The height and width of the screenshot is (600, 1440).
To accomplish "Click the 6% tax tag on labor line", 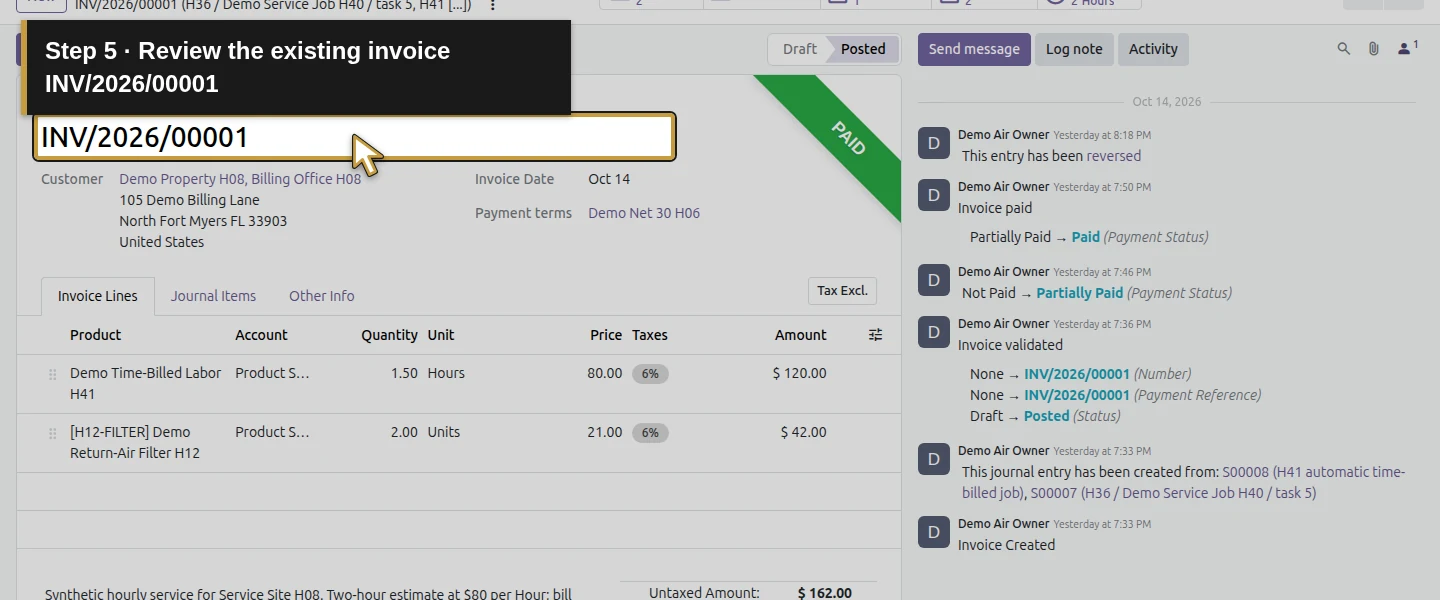I will pos(650,374).
